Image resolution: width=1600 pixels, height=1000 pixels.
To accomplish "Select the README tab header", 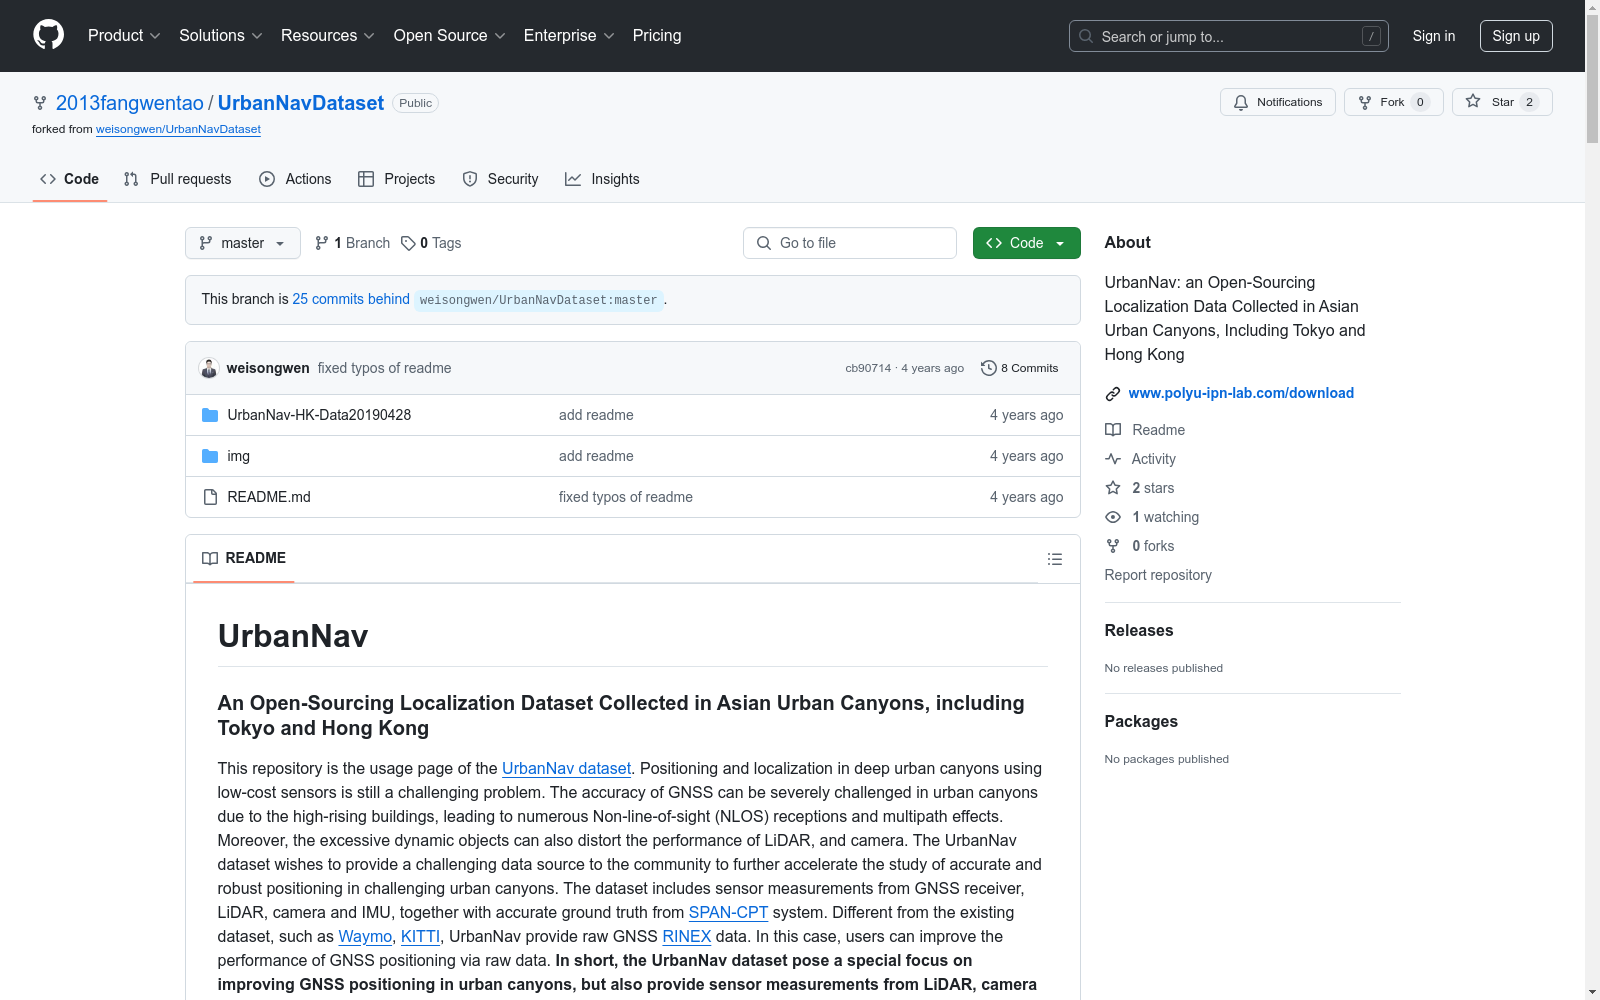I will pos(244,558).
